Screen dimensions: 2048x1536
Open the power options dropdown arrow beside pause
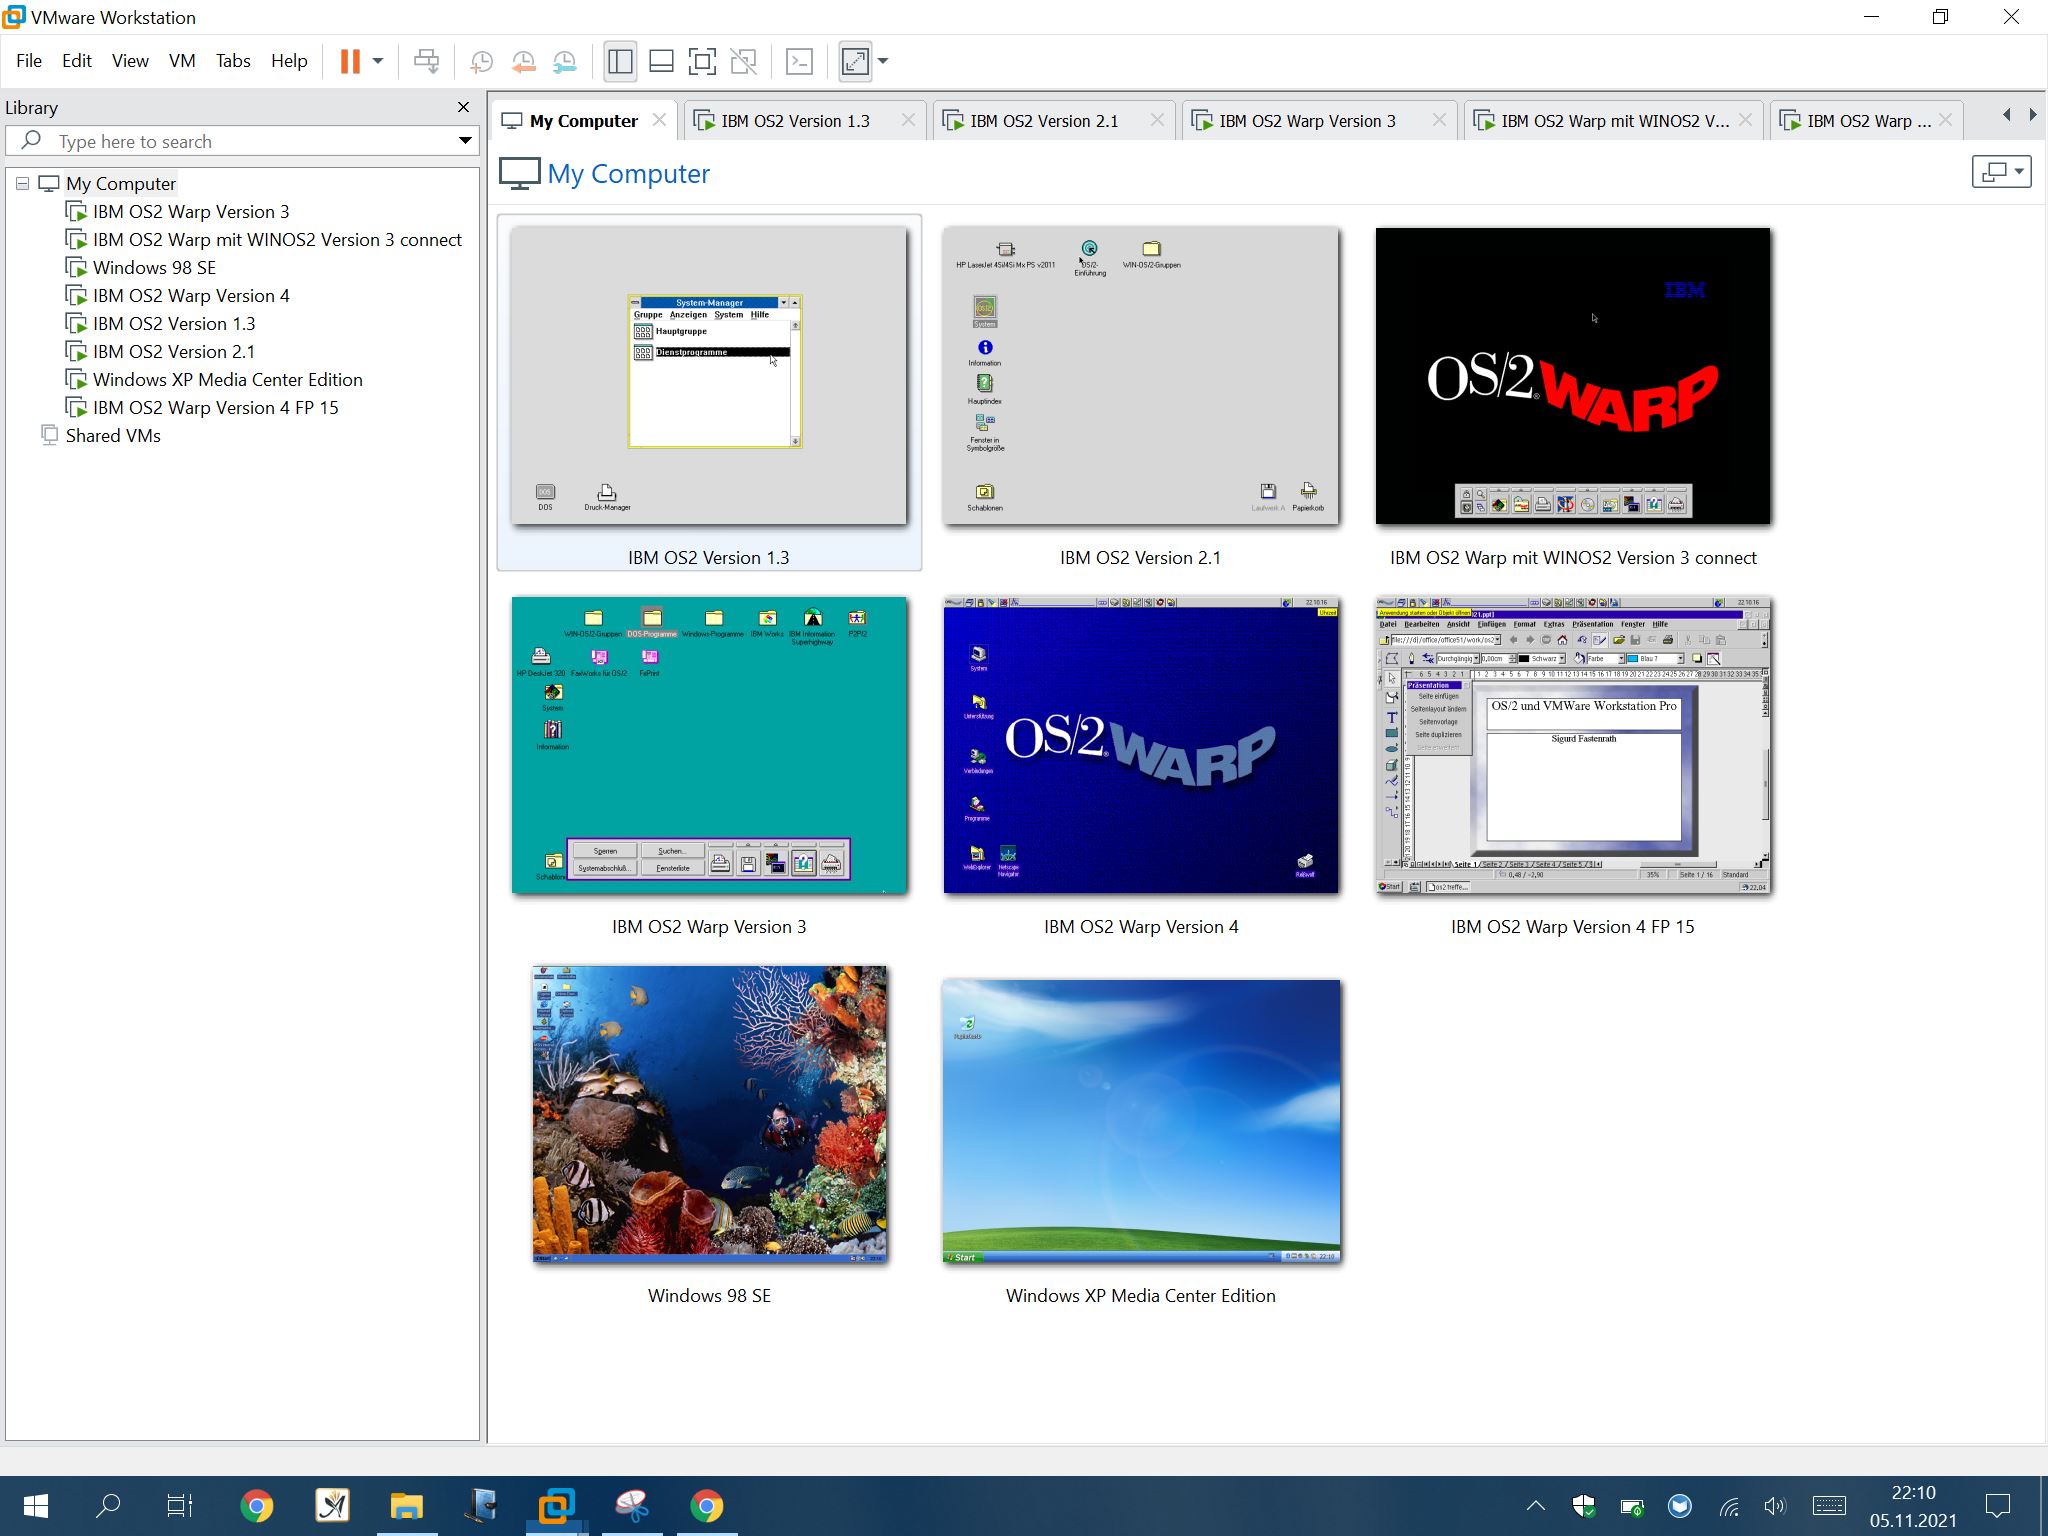378,61
